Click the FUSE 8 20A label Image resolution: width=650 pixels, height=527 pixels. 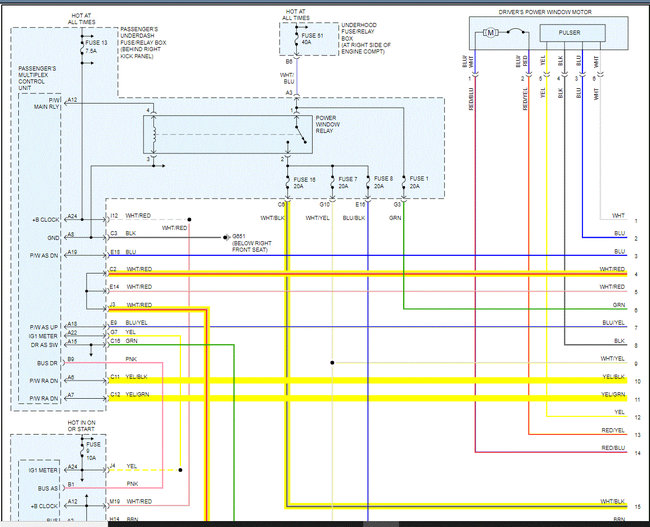pyautogui.click(x=383, y=182)
